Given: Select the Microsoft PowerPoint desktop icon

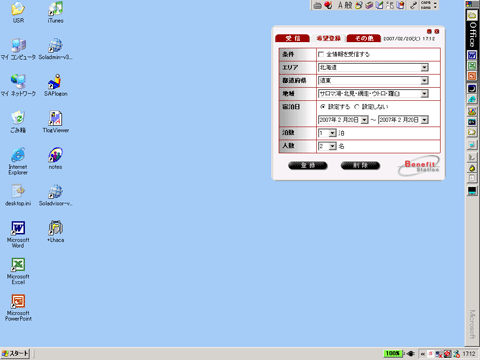Looking at the screenshot, I should tap(18, 307).
